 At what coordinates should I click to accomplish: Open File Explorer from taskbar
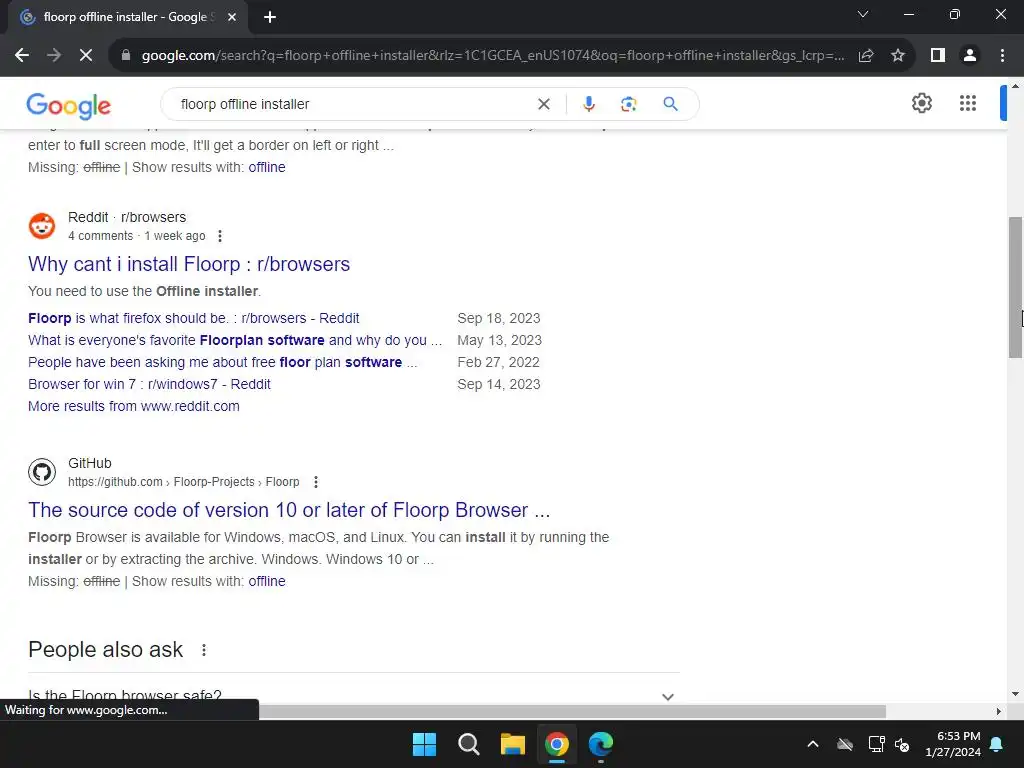click(513, 744)
